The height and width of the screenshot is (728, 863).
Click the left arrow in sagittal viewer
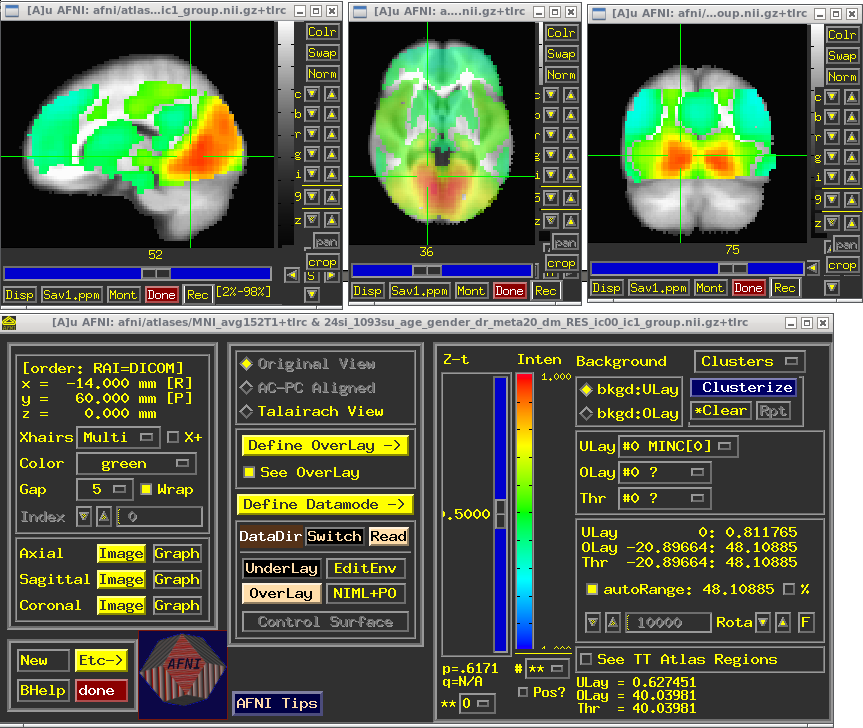click(x=291, y=274)
